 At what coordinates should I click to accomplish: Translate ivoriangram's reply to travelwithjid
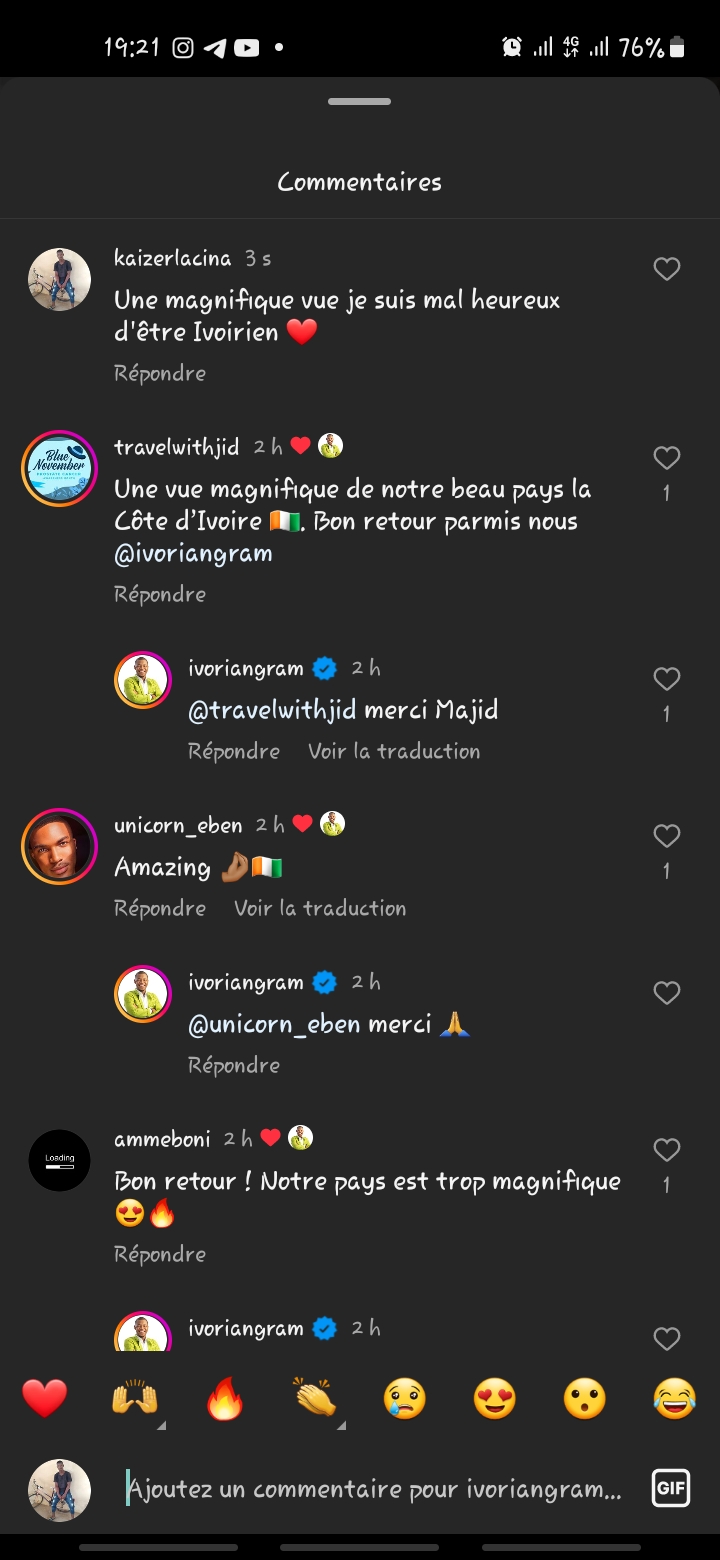point(394,751)
